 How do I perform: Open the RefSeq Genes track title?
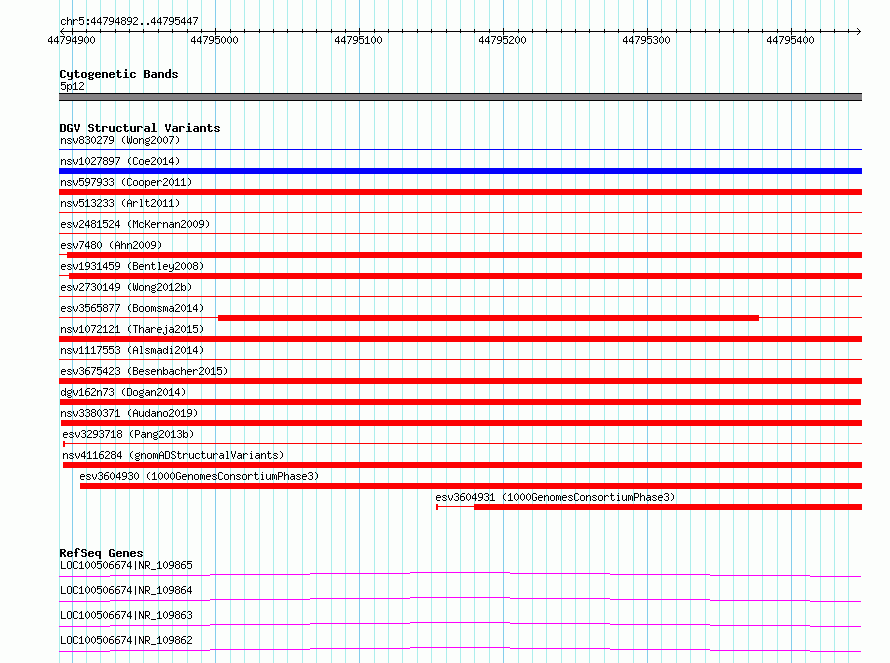coord(101,553)
